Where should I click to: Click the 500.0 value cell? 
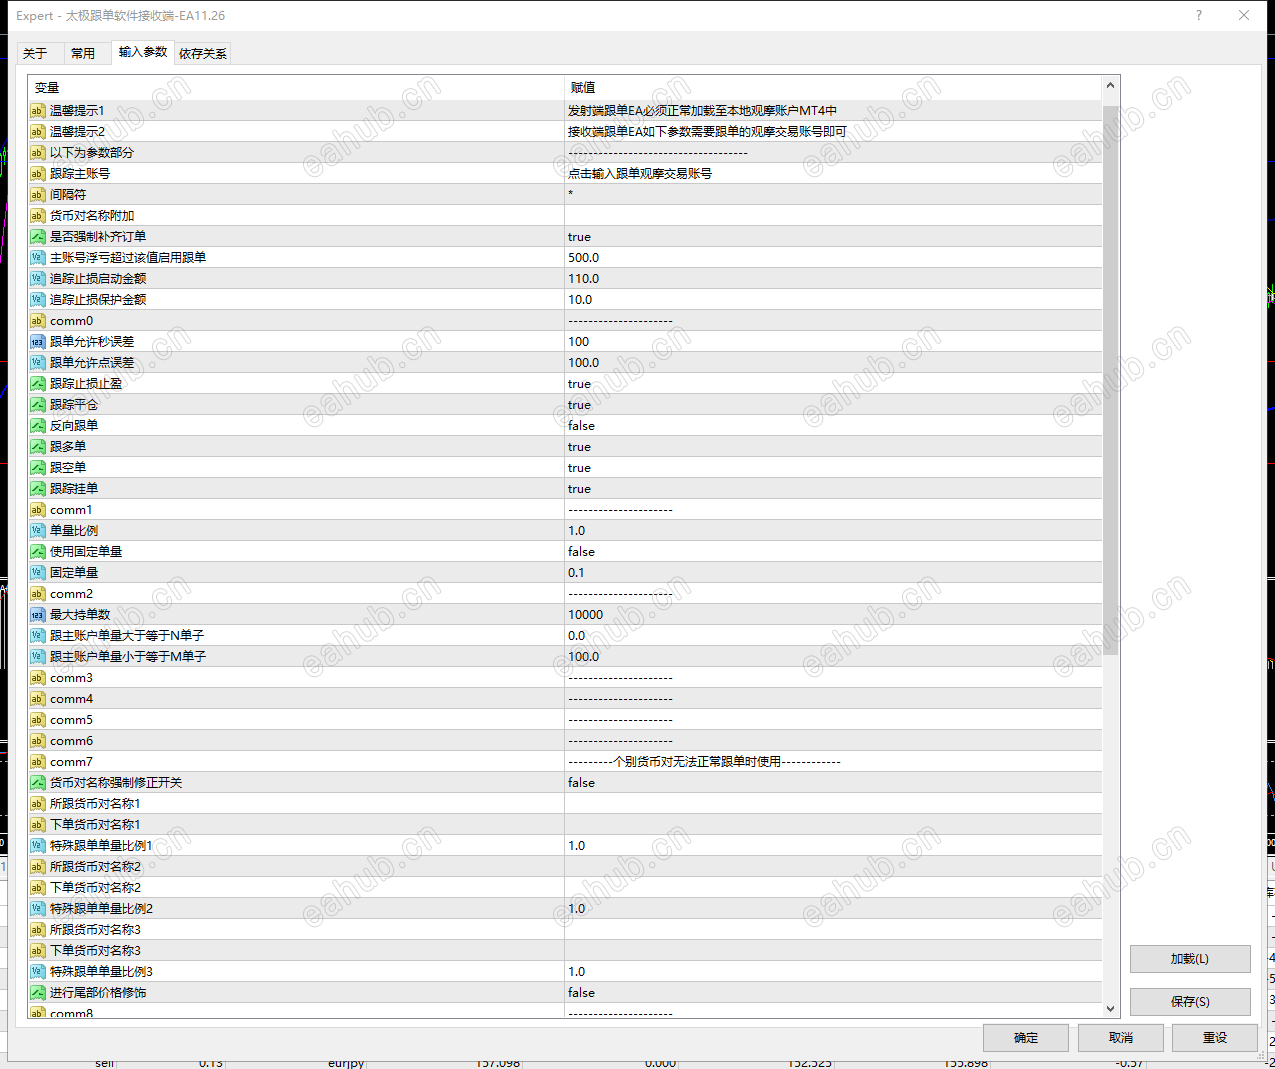pyautogui.click(x=834, y=258)
